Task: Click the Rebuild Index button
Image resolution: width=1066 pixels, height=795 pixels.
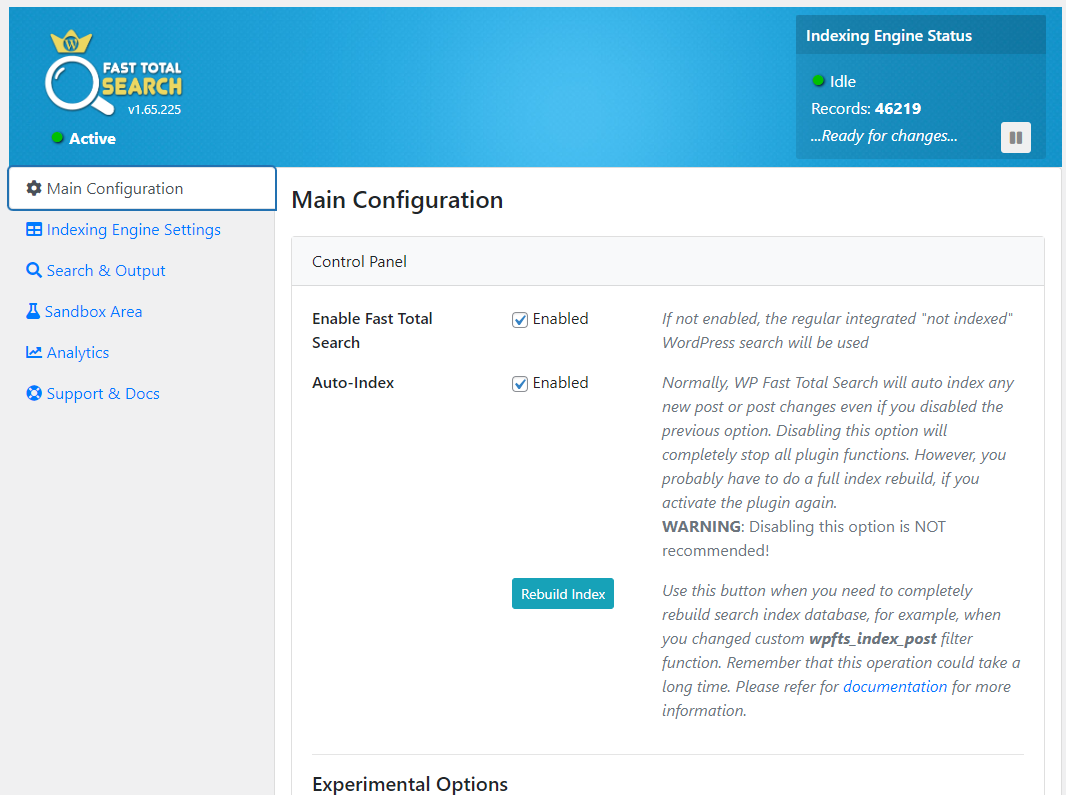Action: (563, 594)
